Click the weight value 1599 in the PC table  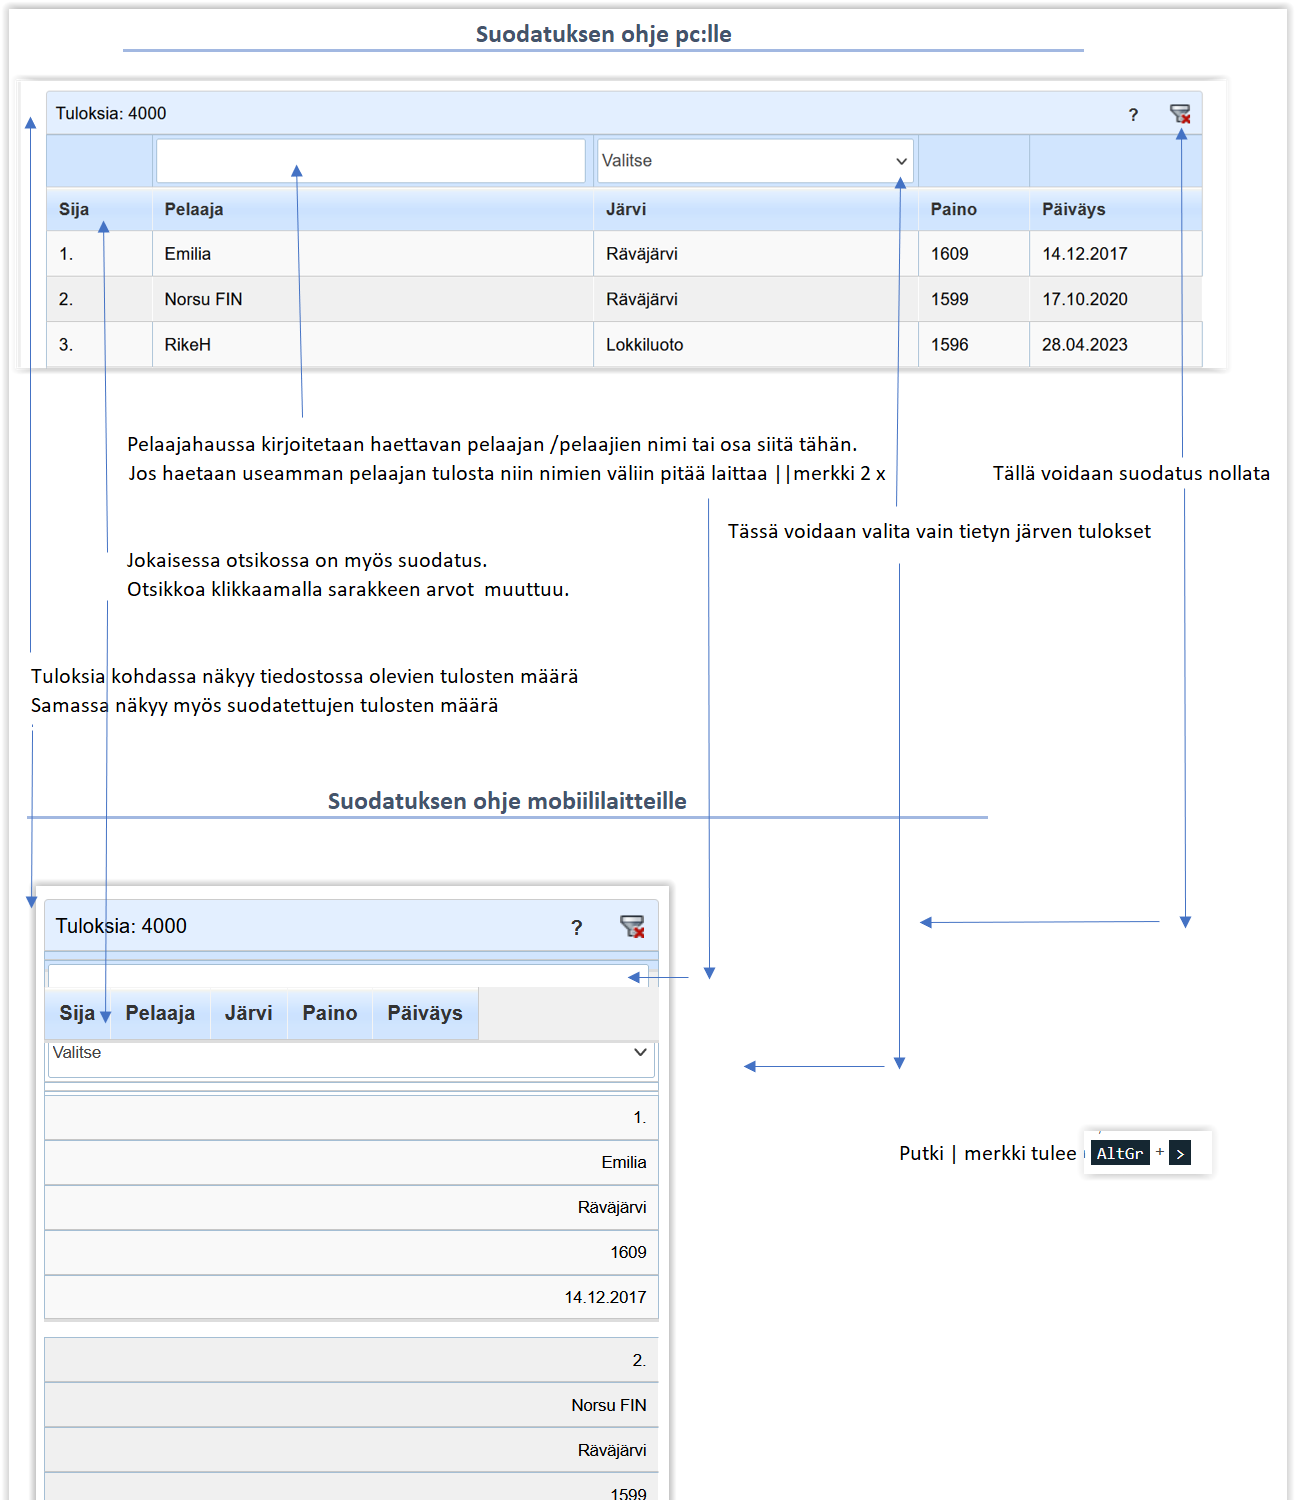[950, 299]
